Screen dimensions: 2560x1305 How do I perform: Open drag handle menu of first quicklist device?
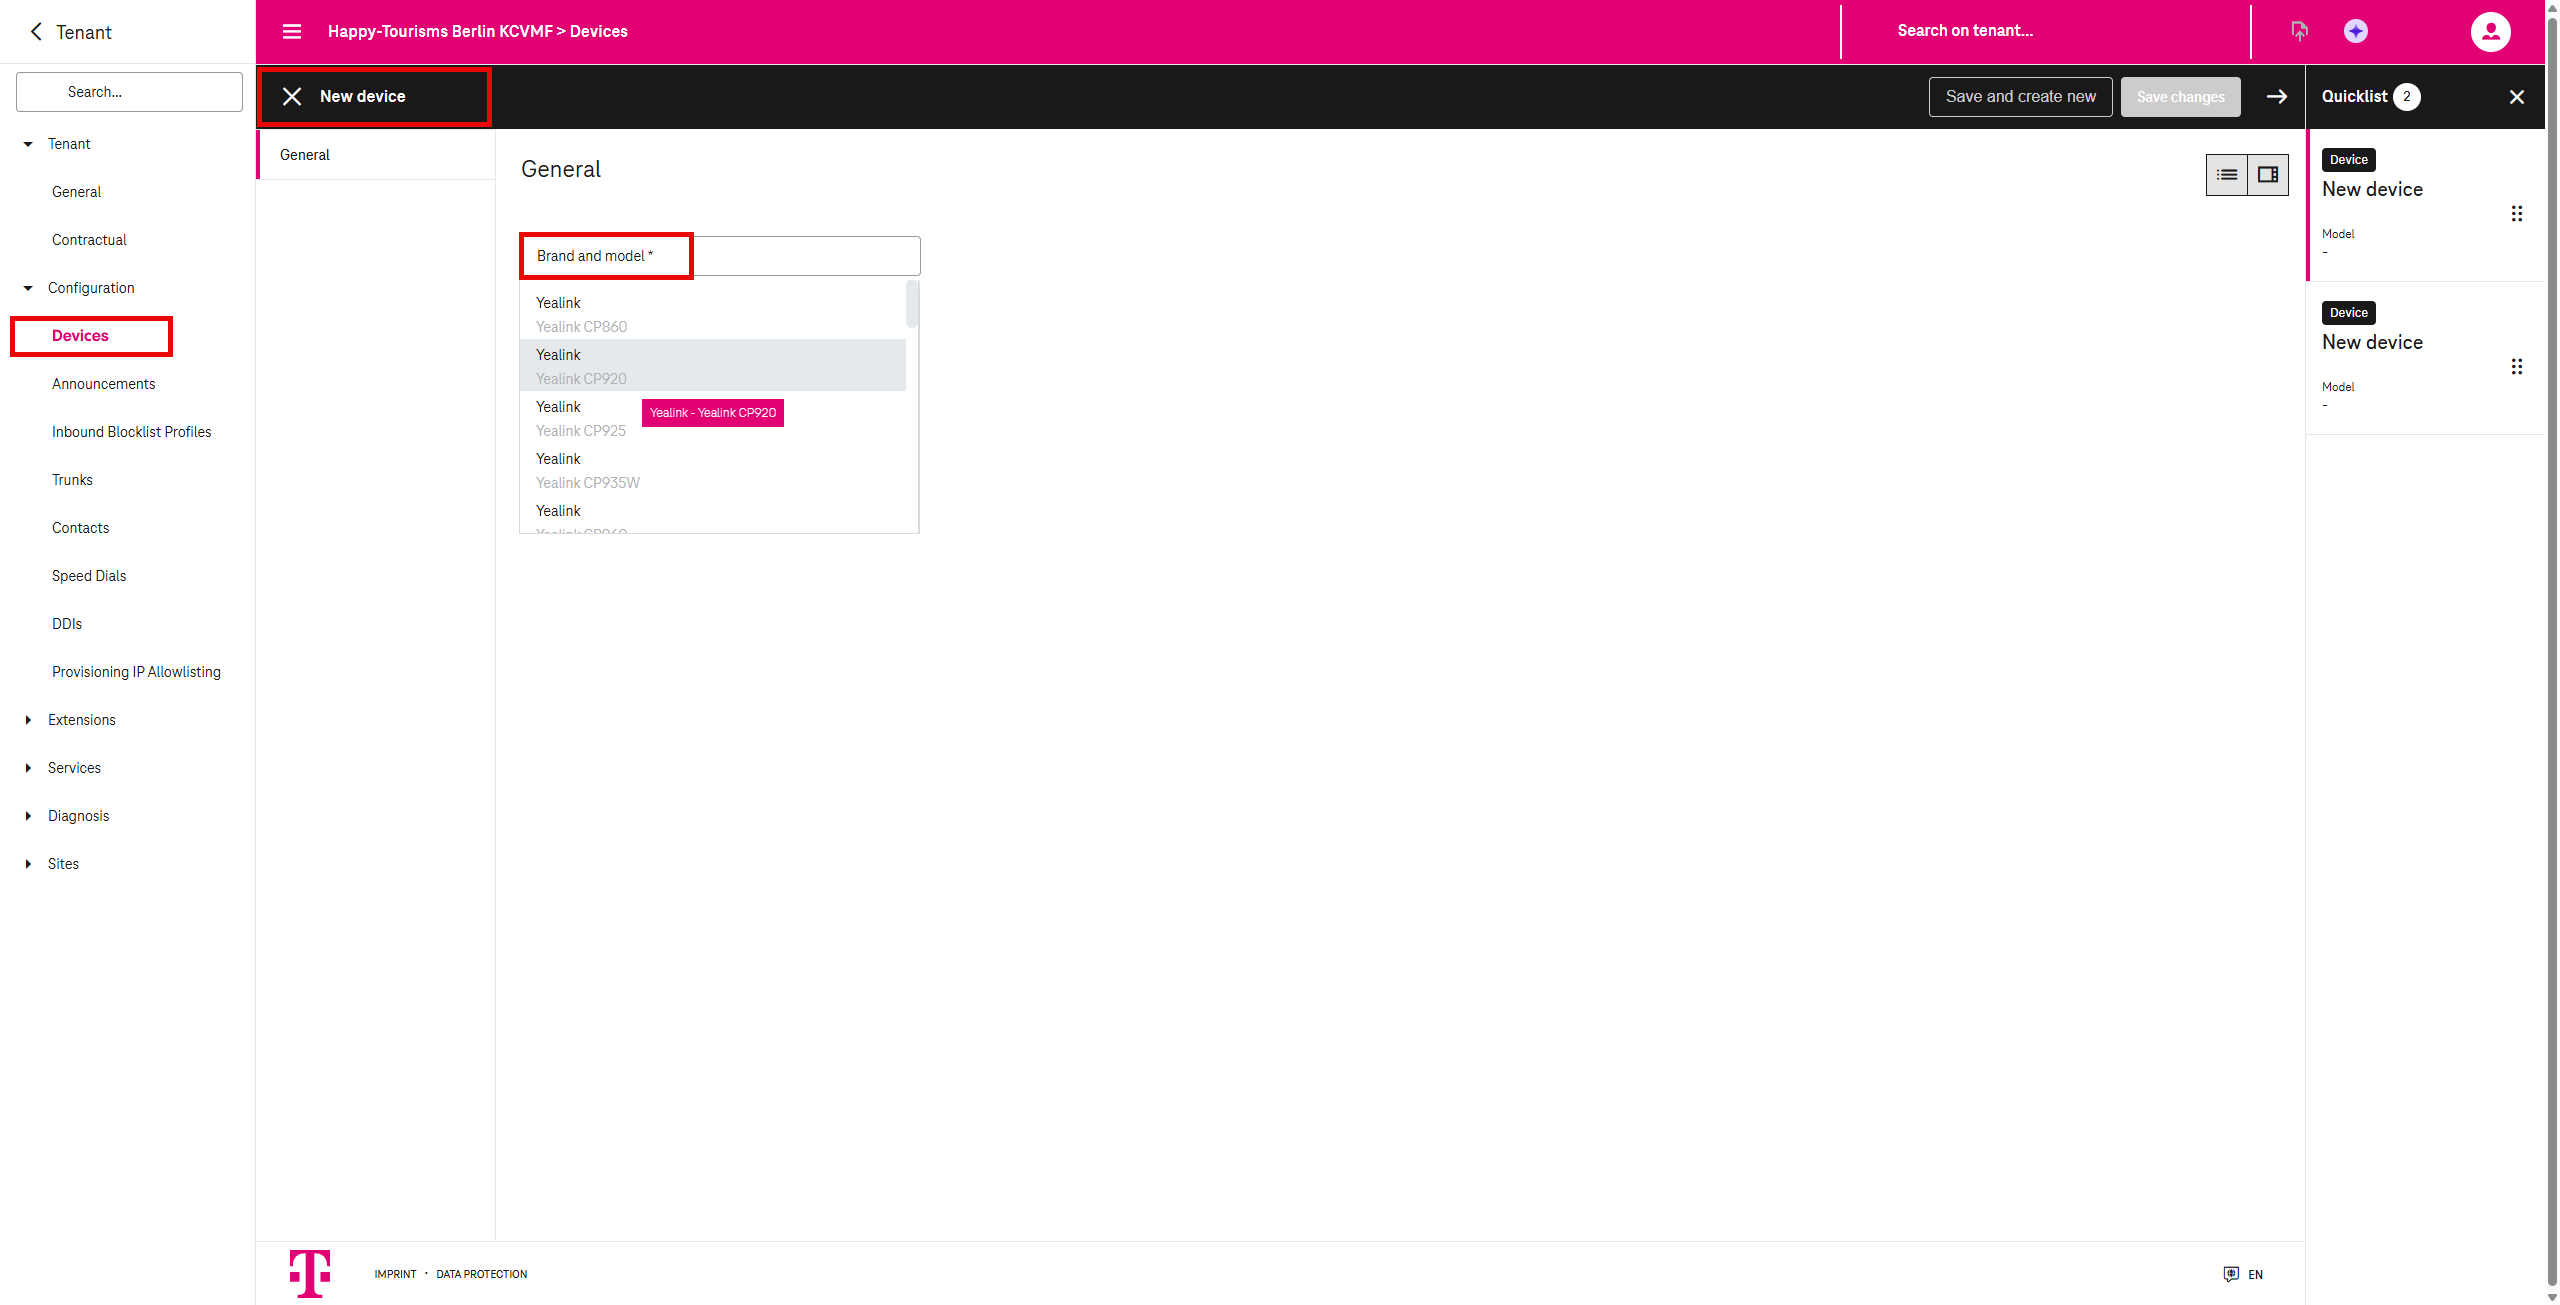coord(2516,214)
